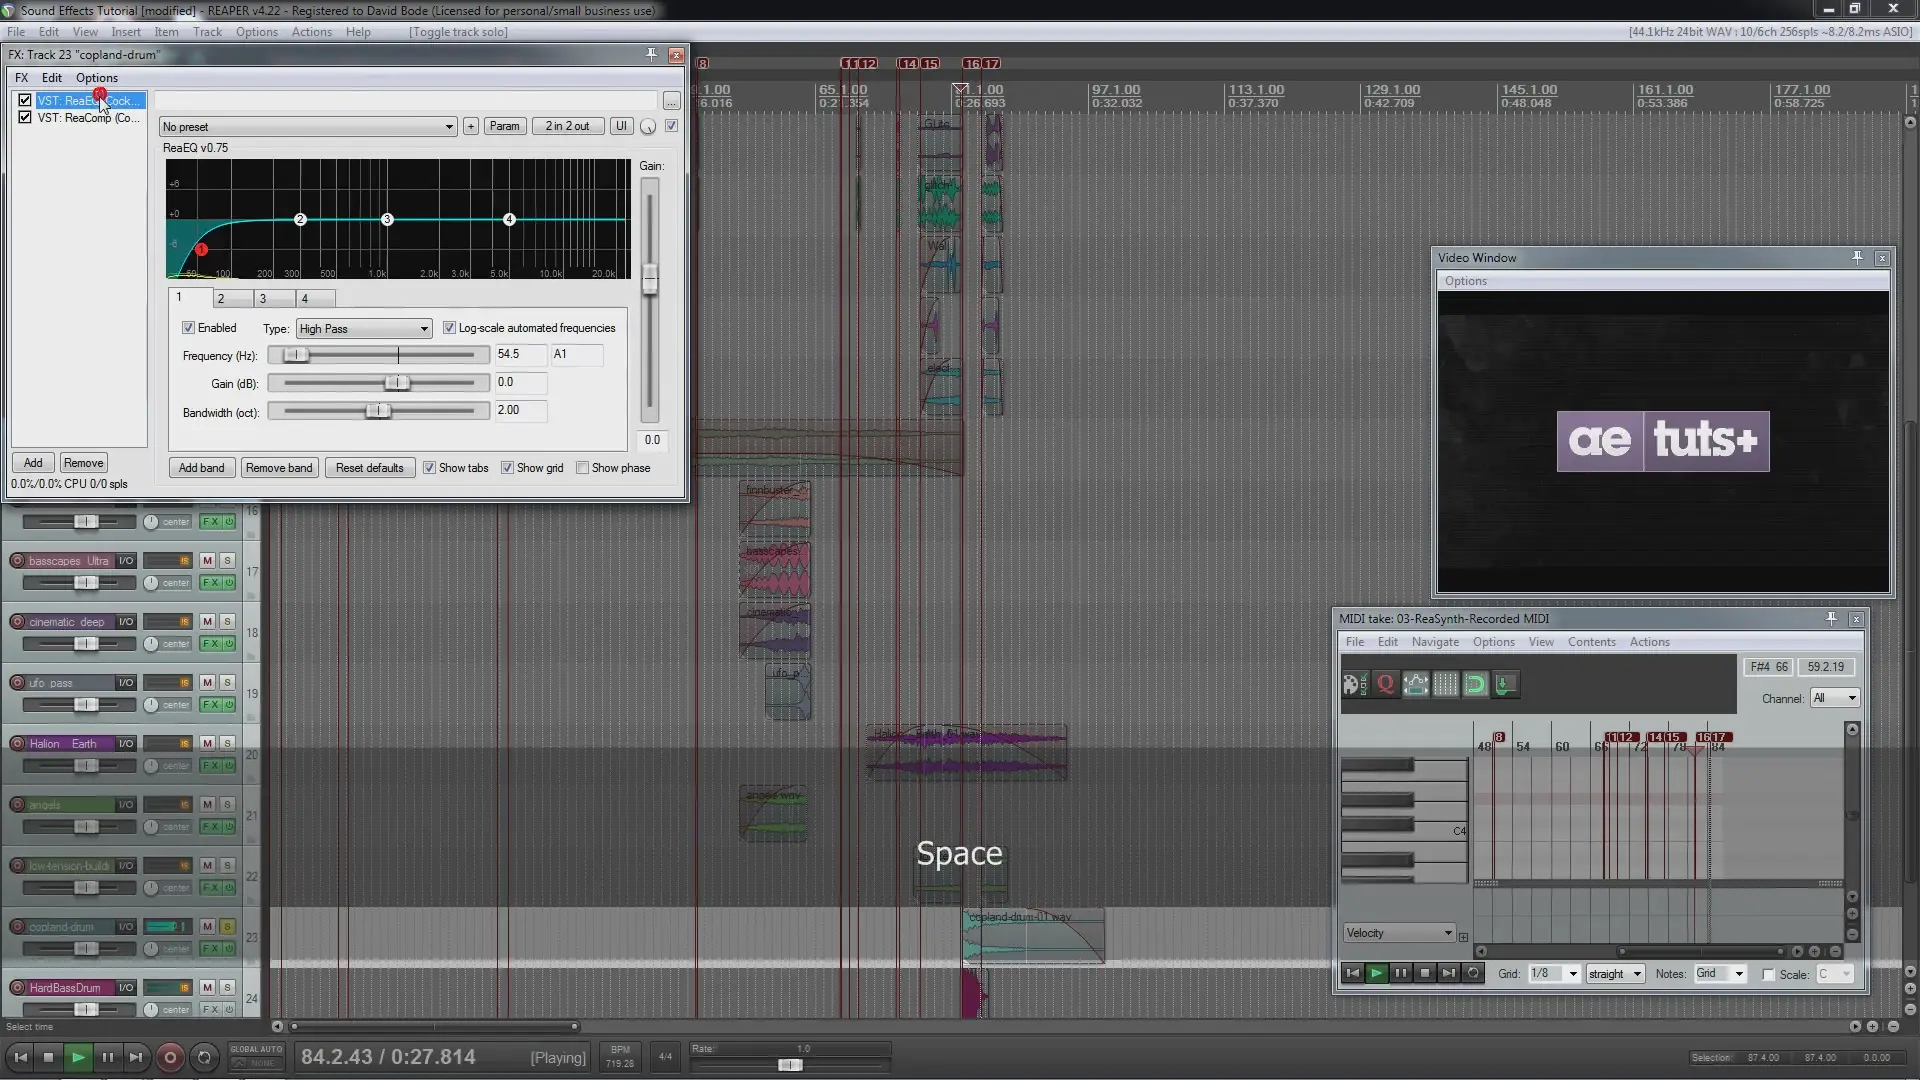Screen dimensions: 1920x1080
Task: Open the straight grid type dropdown
Action: click(x=1615, y=974)
